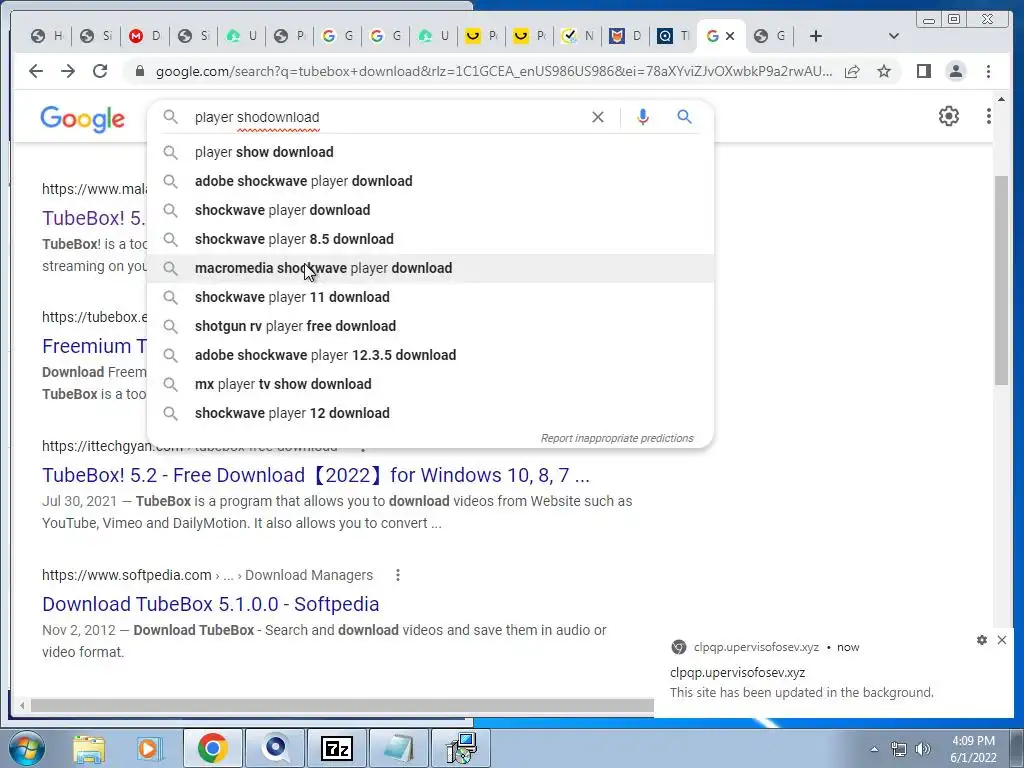Bookmark this page with the star
The height and width of the screenshot is (768, 1024).
click(884, 71)
